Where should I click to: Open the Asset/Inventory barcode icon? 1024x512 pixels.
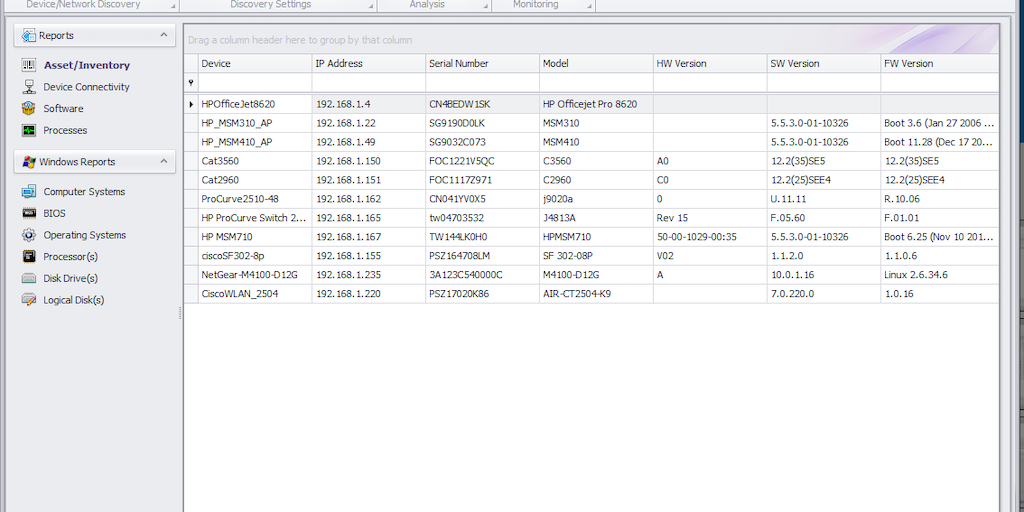pyautogui.click(x=29, y=65)
